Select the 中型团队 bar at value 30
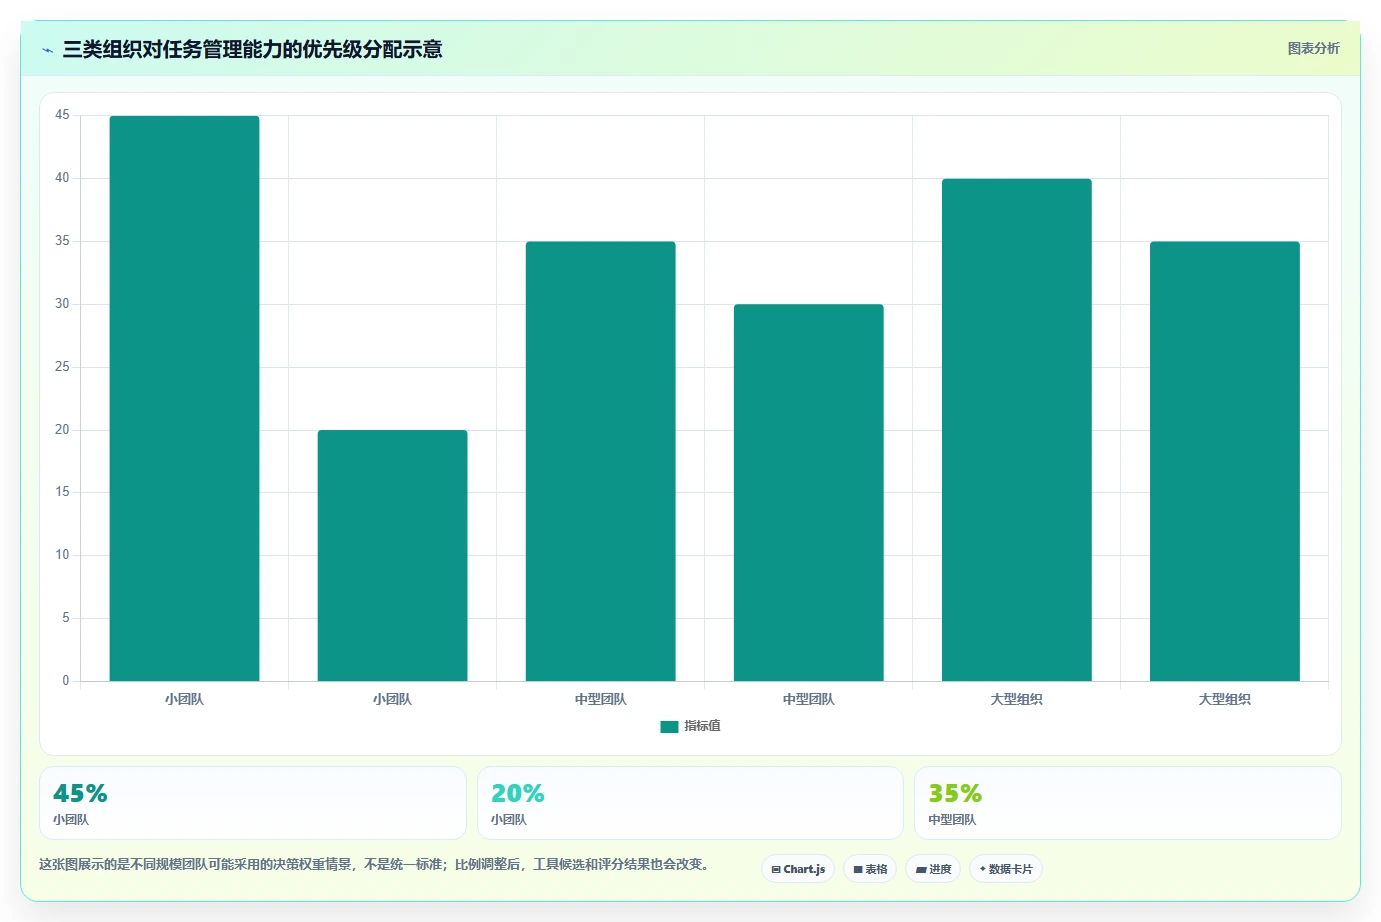Screen dimensions: 1381x922 808,492
